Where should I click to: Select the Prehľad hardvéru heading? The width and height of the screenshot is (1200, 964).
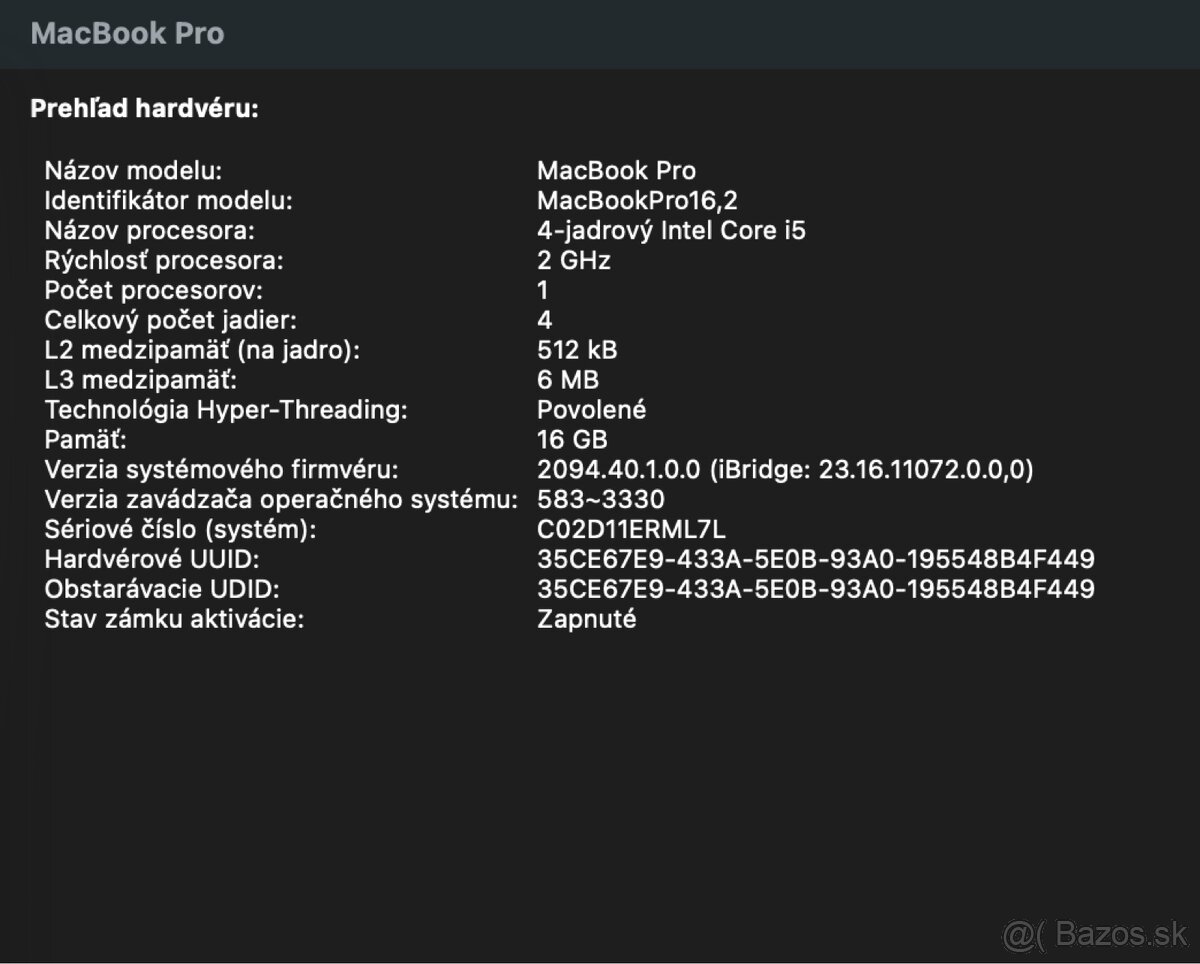click(144, 108)
